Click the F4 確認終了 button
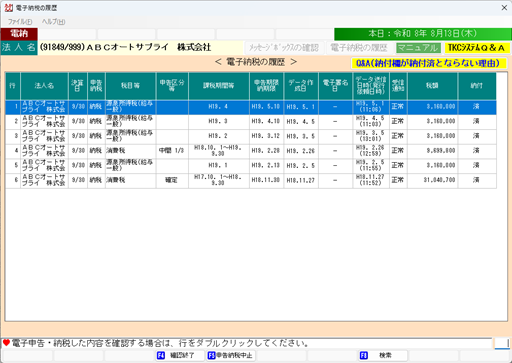 [180, 355]
